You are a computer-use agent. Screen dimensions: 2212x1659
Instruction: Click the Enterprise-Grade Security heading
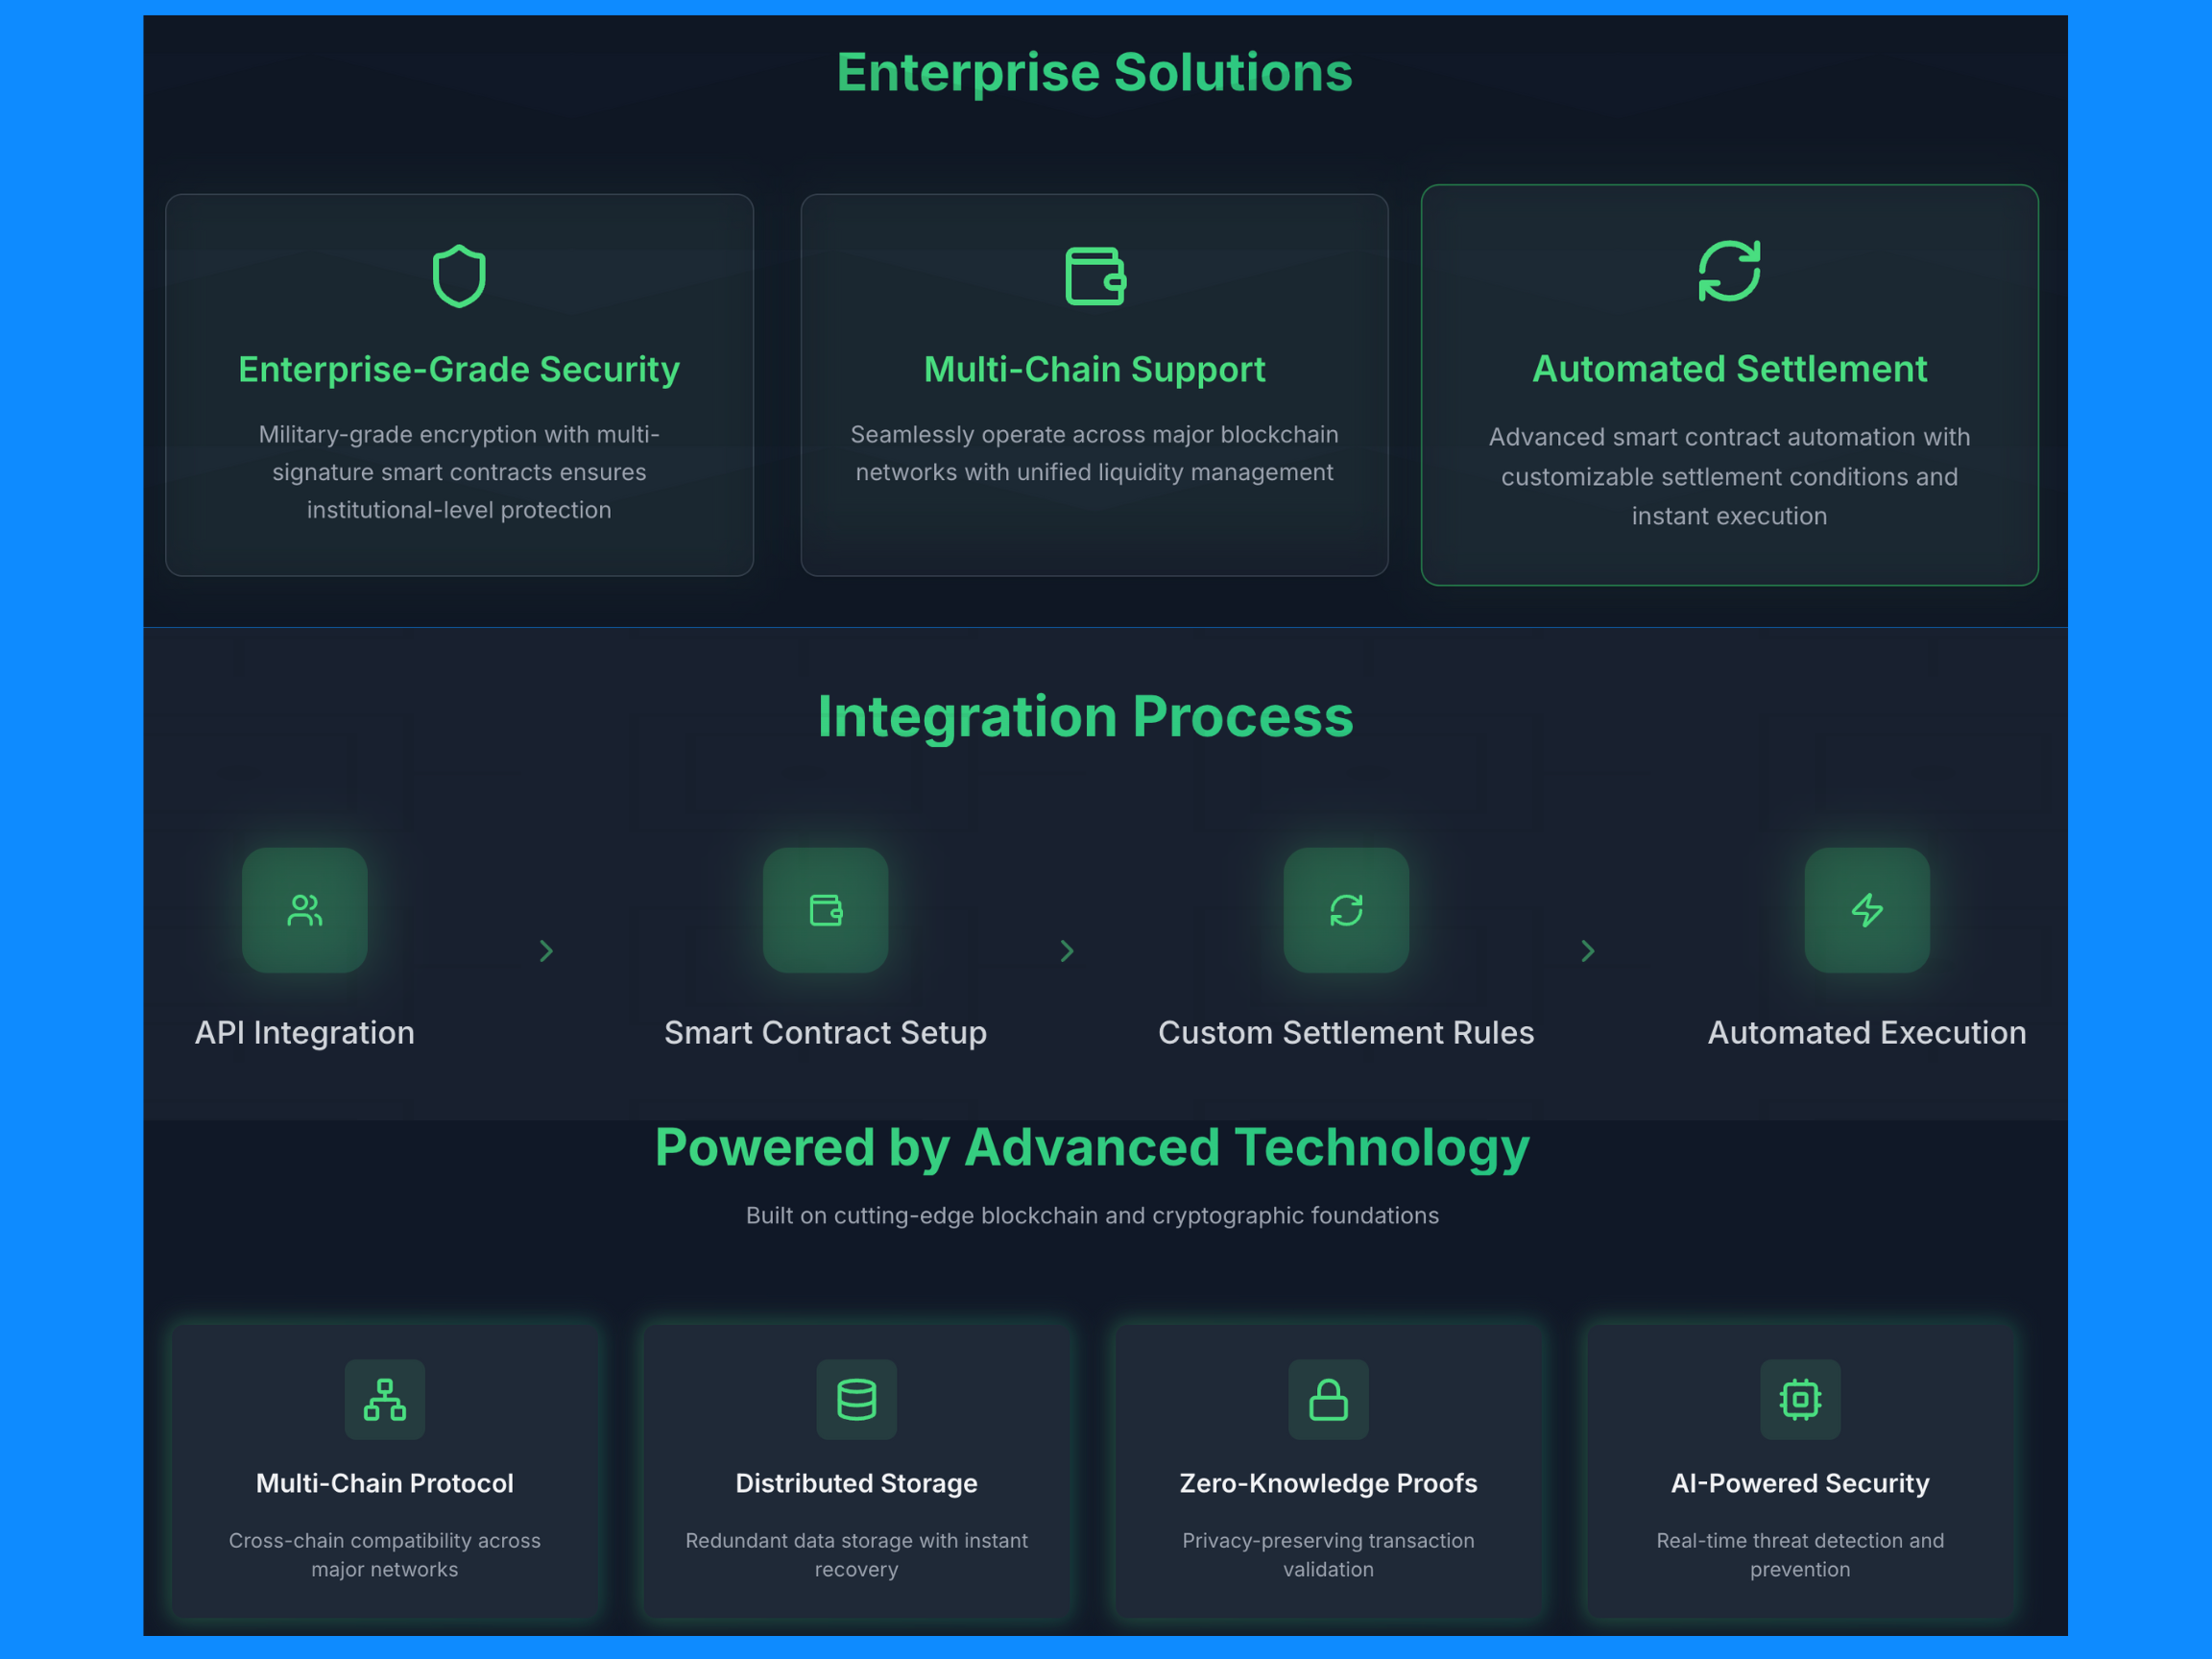pos(459,369)
